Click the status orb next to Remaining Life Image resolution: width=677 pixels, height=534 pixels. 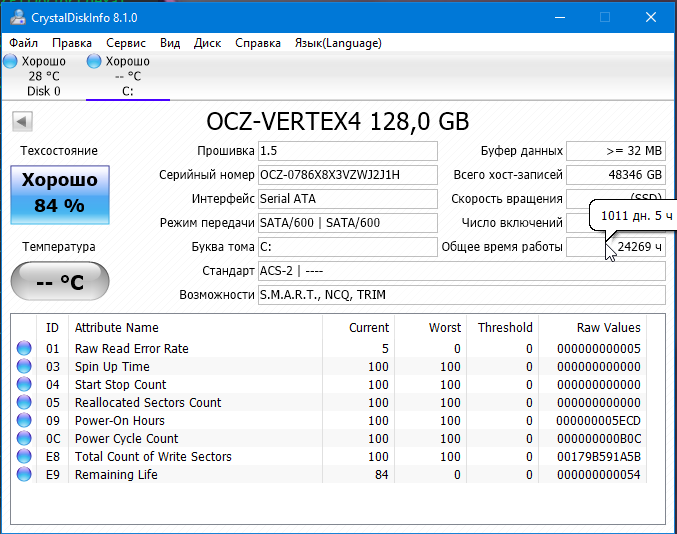pos(24,474)
